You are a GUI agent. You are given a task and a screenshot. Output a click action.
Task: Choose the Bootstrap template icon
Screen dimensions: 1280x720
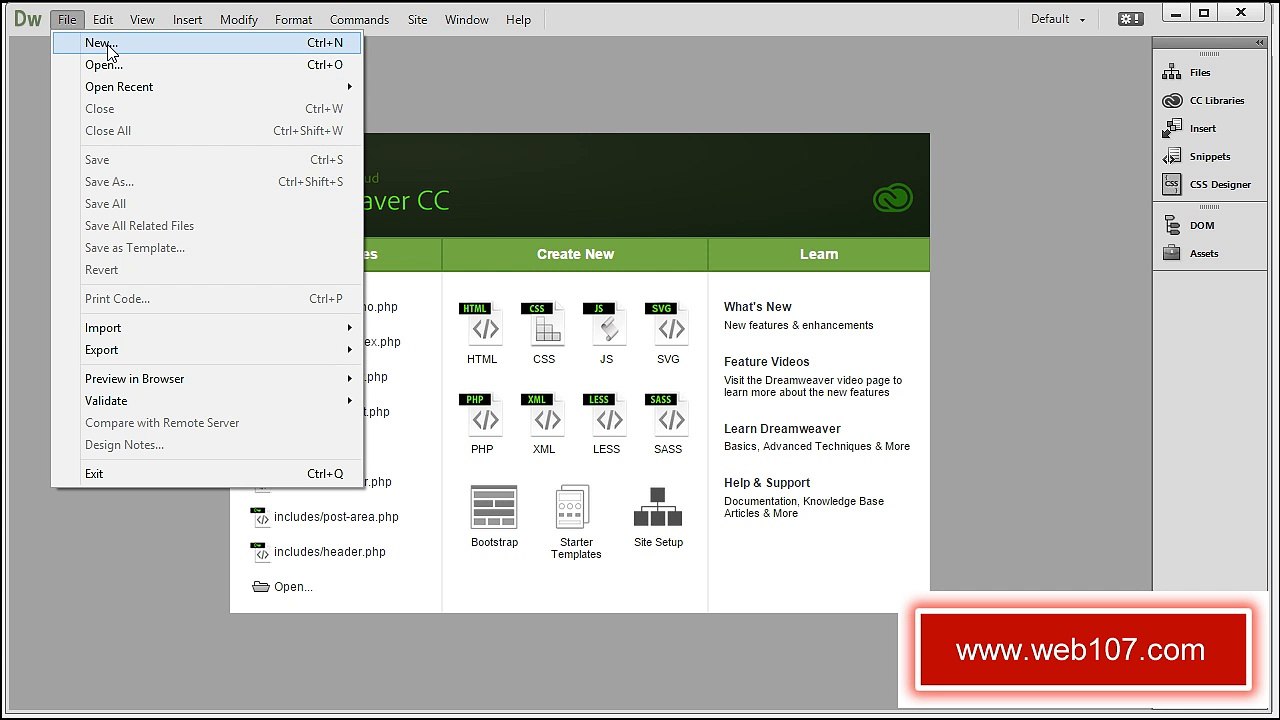tap(494, 509)
